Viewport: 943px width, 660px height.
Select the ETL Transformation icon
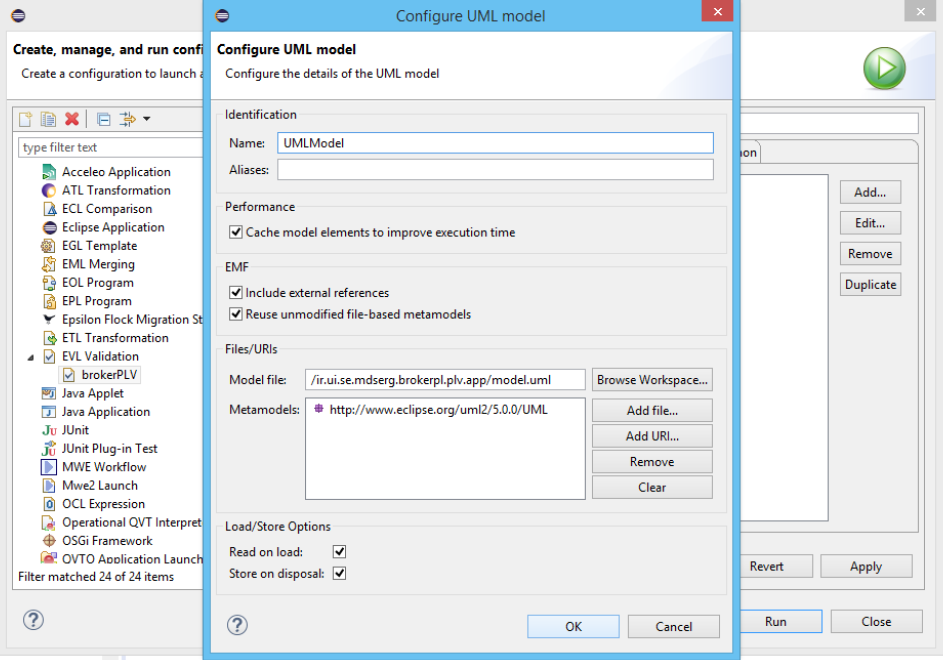pyautogui.click(x=49, y=338)
